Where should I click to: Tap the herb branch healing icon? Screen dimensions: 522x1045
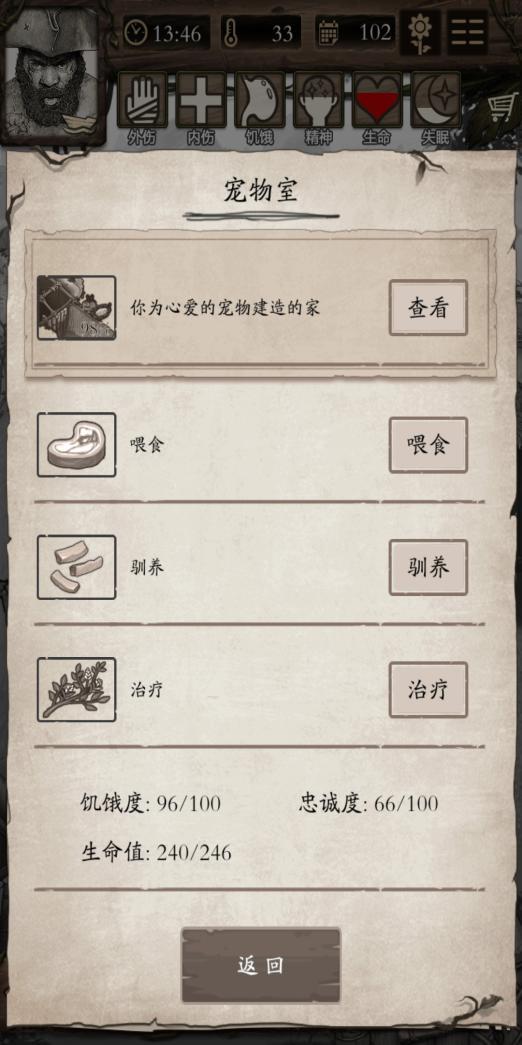click(x=77, y=689)
